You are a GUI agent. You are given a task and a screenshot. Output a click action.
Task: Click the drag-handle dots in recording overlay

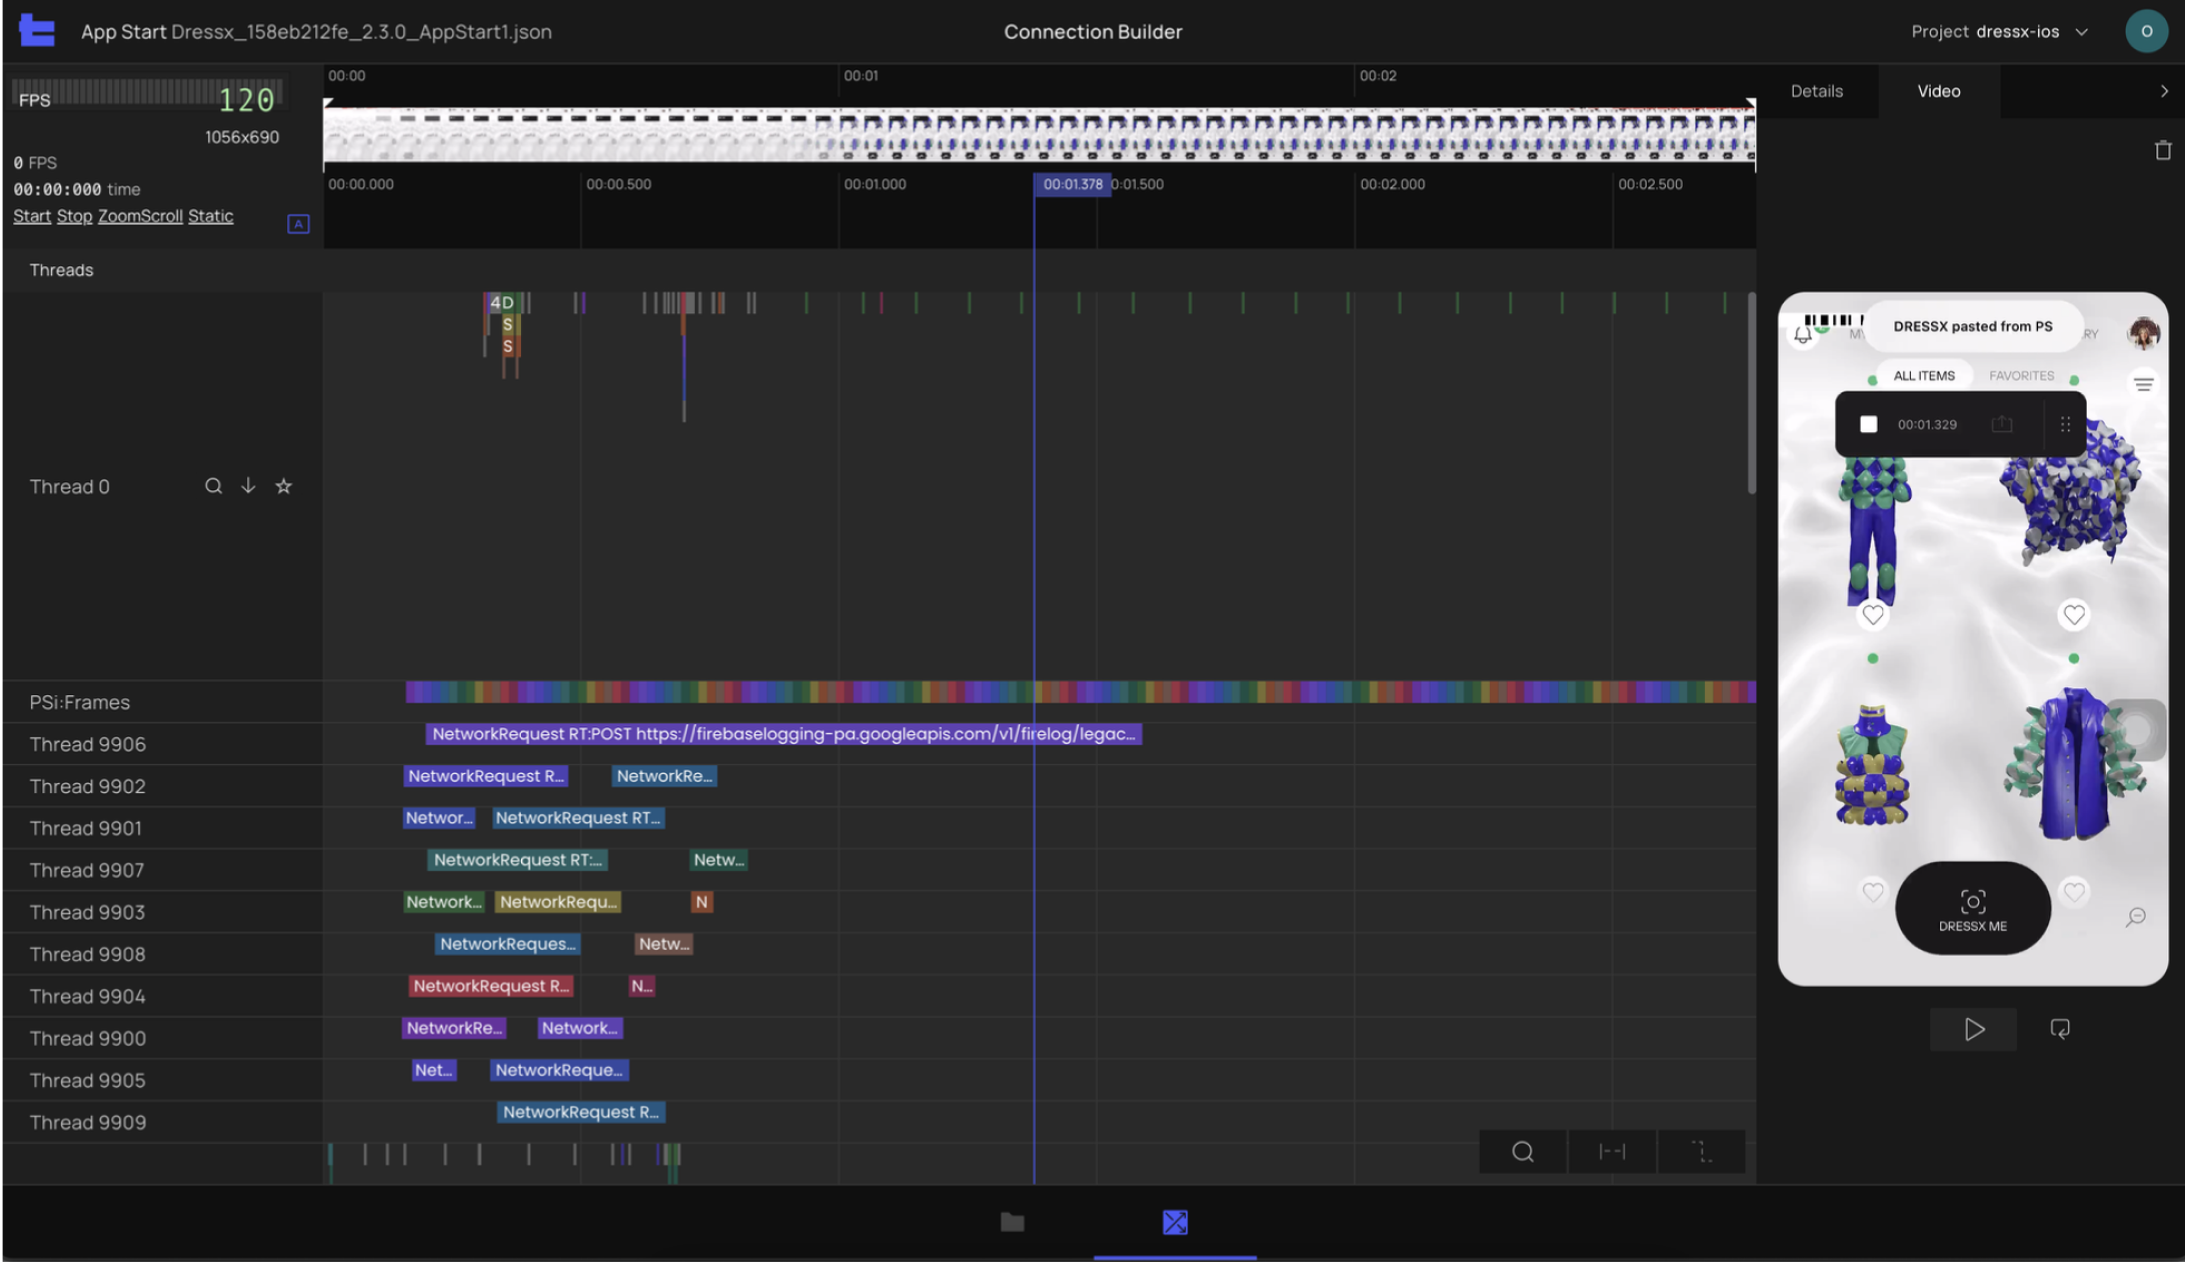click(x=2065, y=424)
